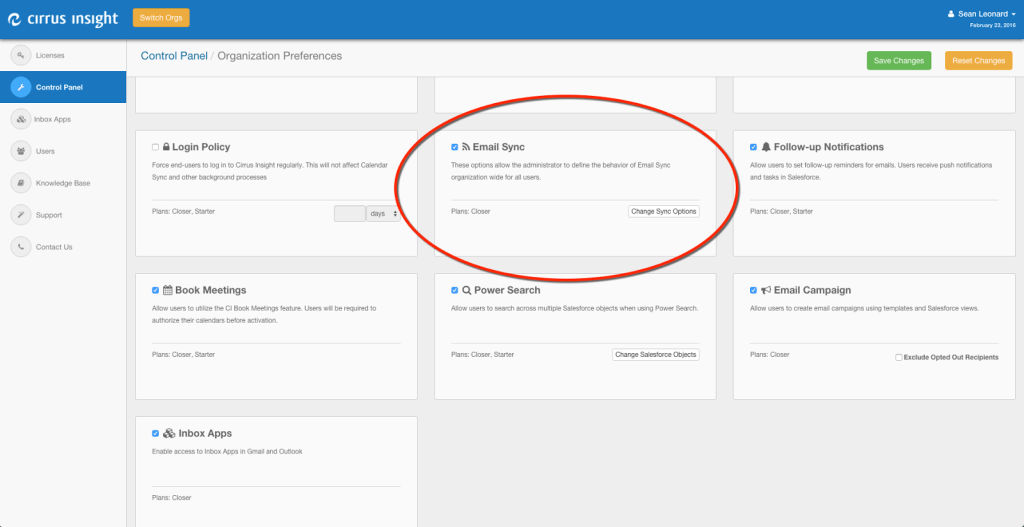
Task: Click the Control Panel wrench icon
Action: pos(21,87)
